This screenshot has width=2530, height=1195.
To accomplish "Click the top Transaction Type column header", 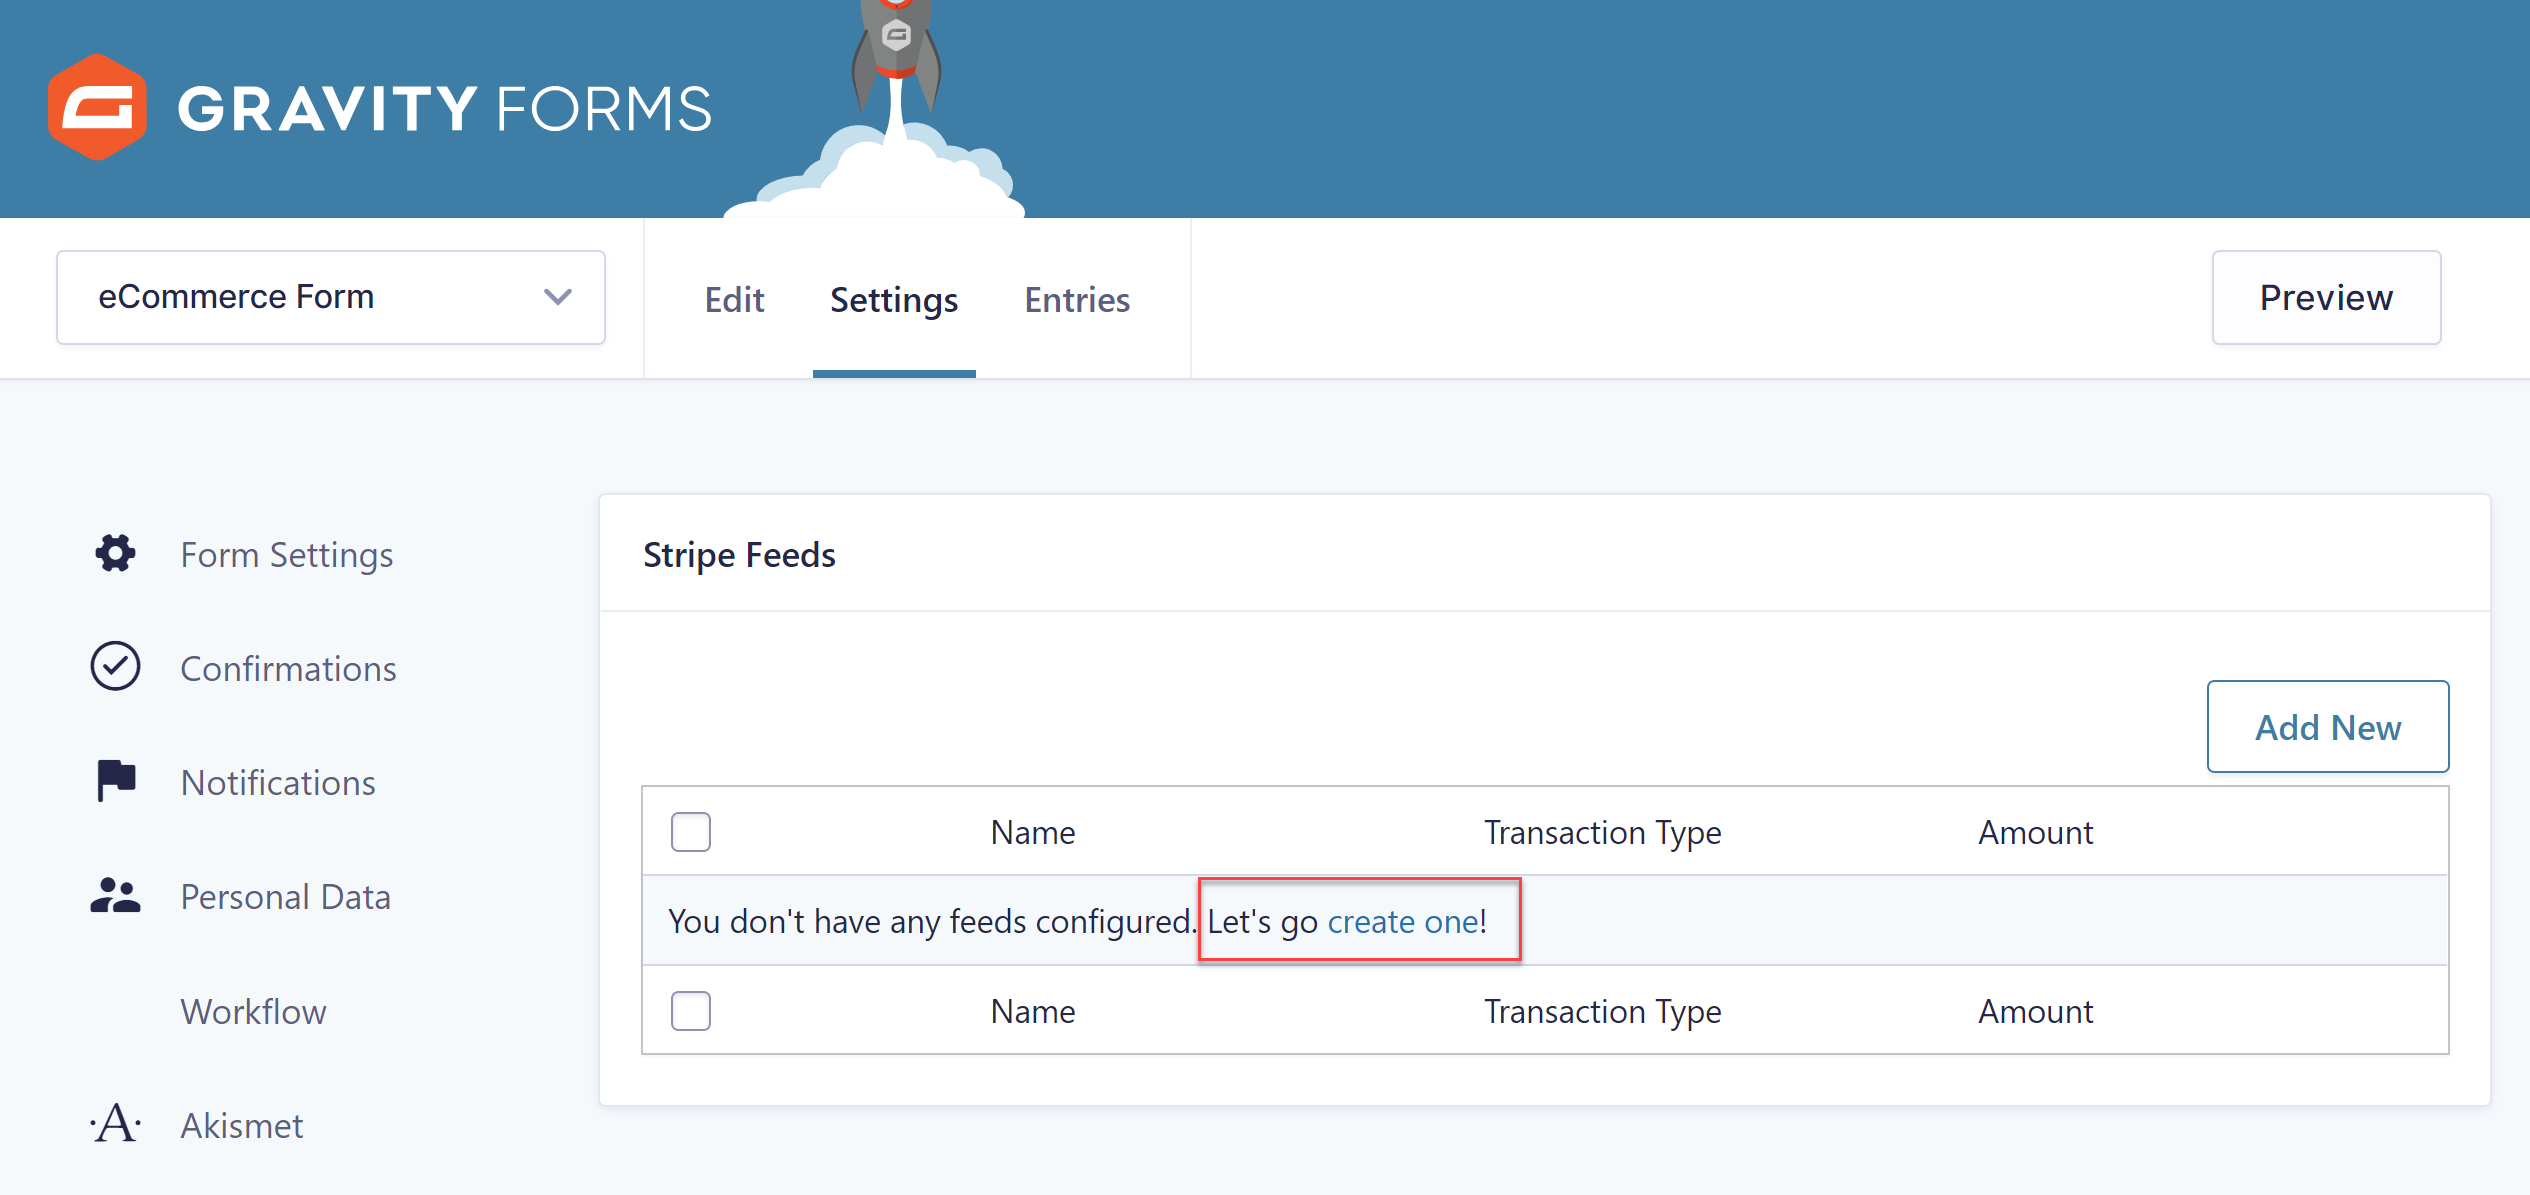I will tap(1602, 832).
